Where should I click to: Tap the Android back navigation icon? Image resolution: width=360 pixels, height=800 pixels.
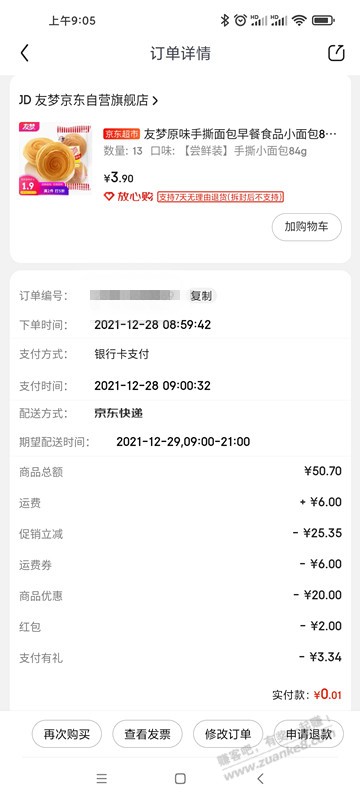pyautogui.click(x=260, y=779)
